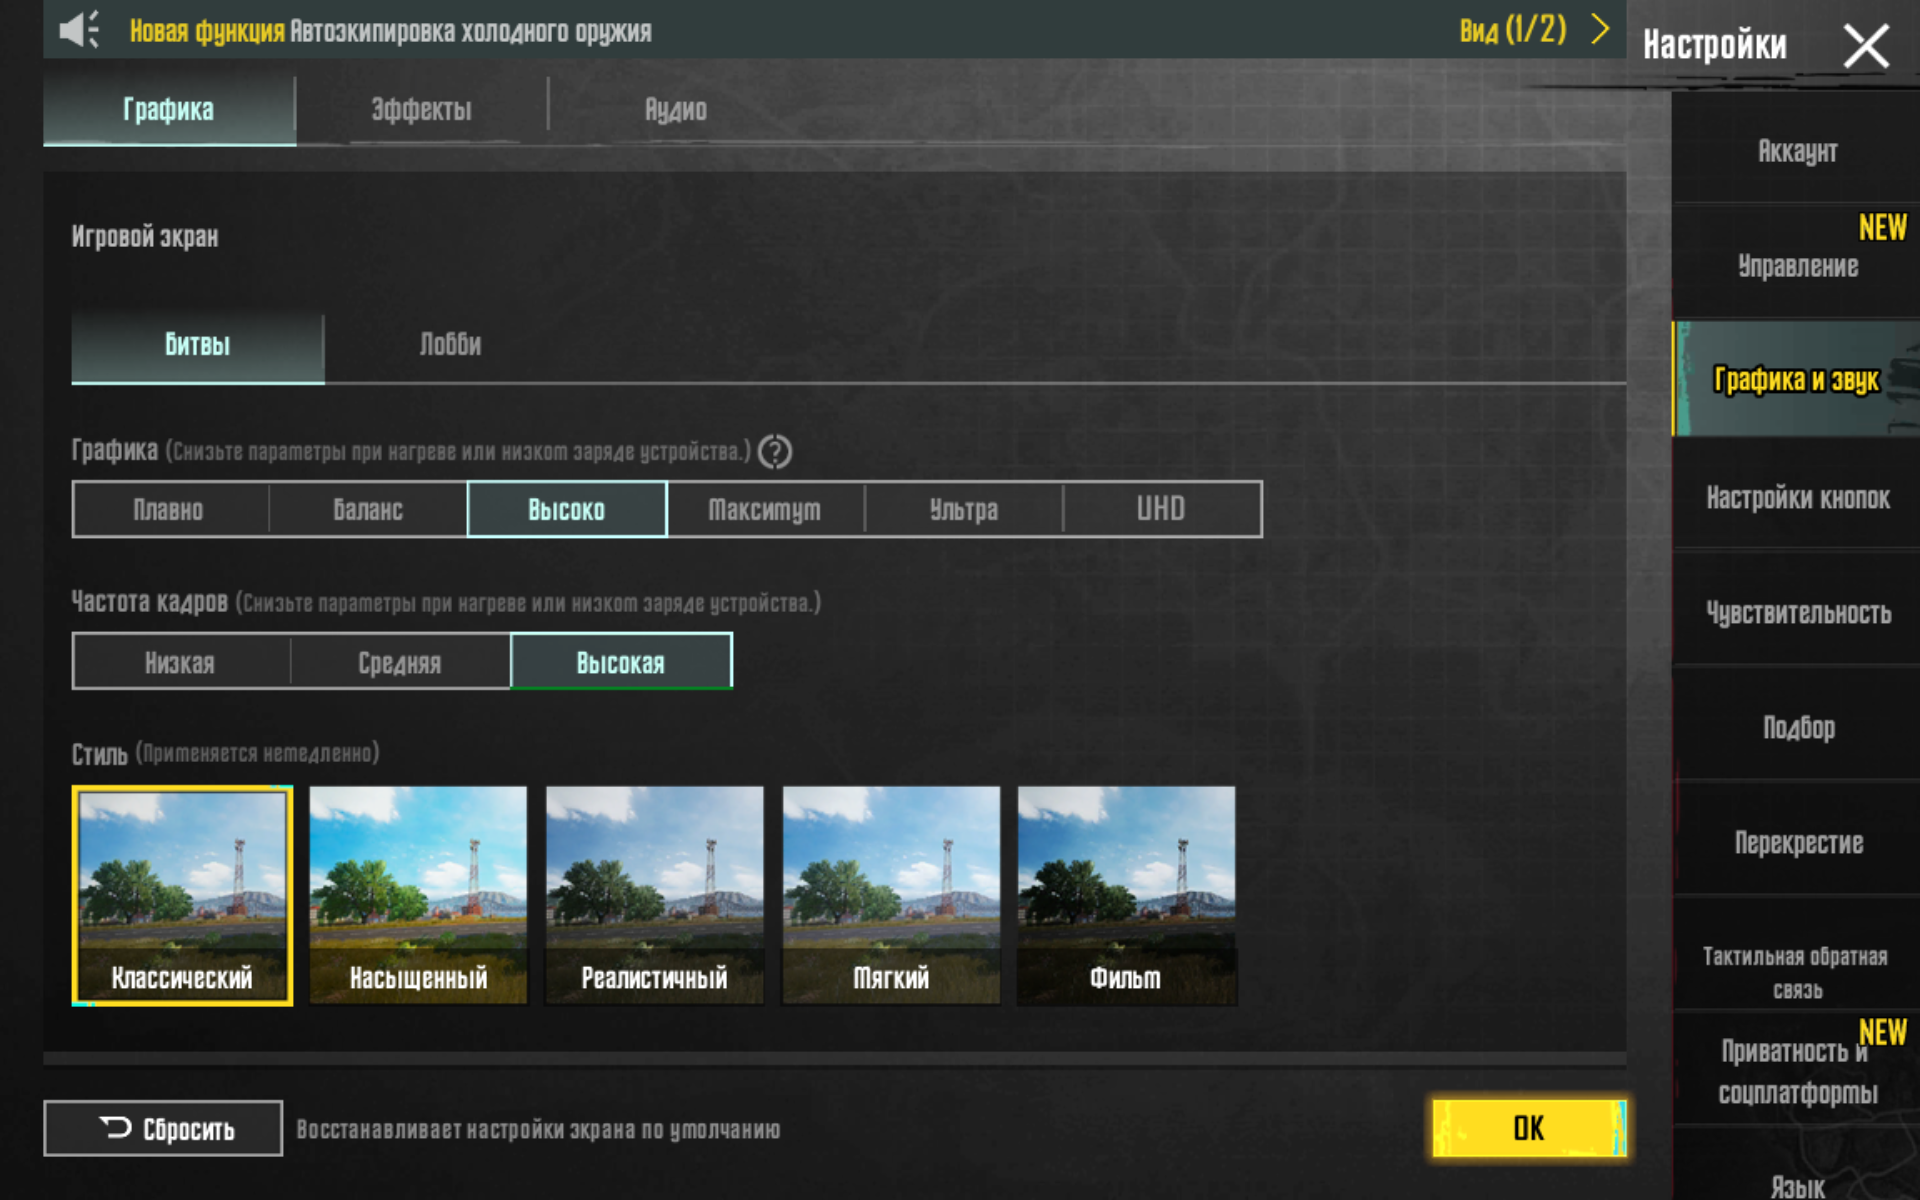Click the speaker announcement icon
The width and height of the screenshot is (1920, 1200).
click(79, 30)
